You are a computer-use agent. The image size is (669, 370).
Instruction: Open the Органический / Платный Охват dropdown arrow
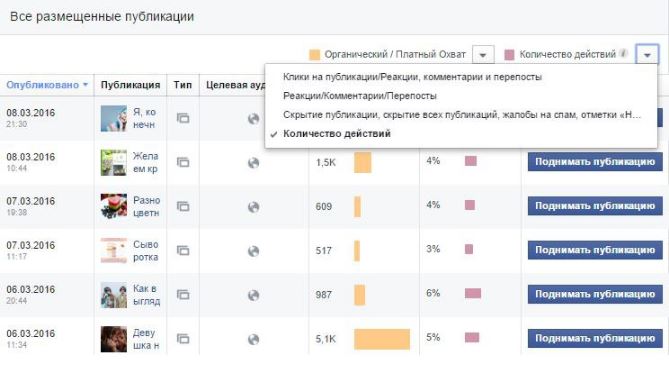pyautogui.click(x=483, y=55)
